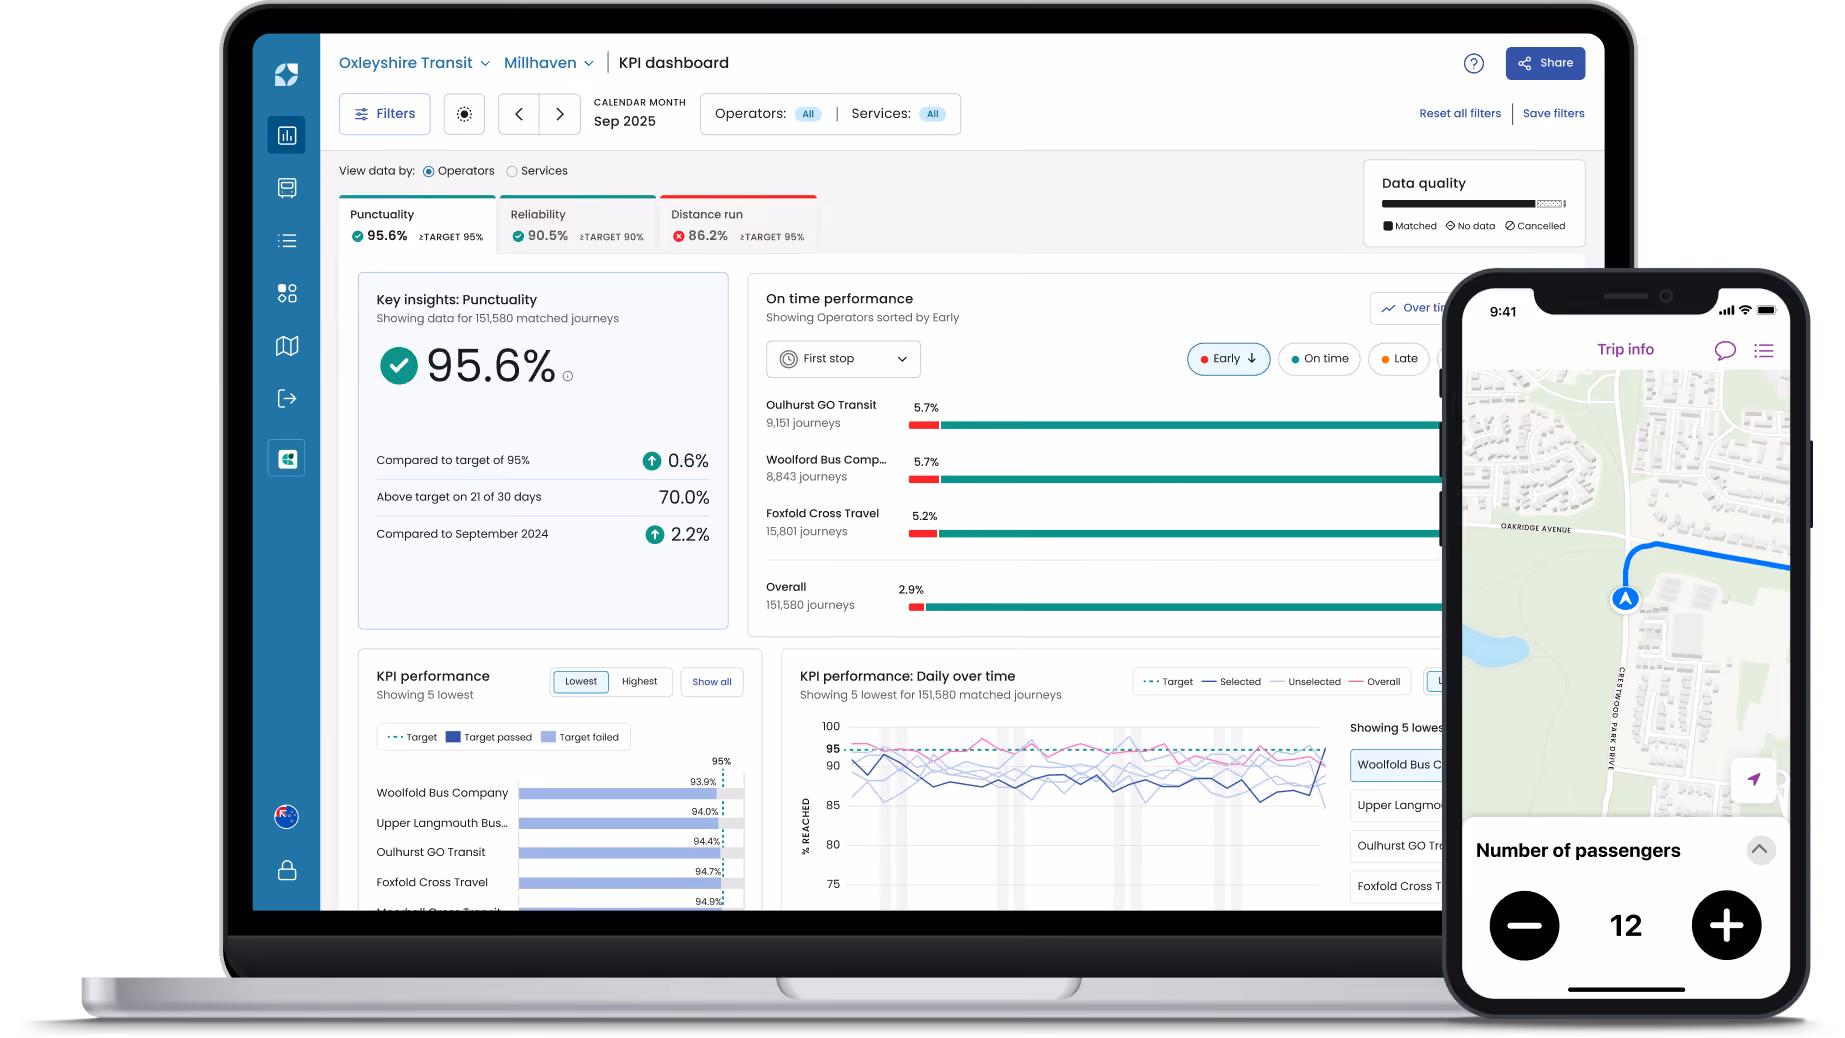1845x1038 pixels.
Task: Select the Highest toggle option
Action: coord(640,682)
